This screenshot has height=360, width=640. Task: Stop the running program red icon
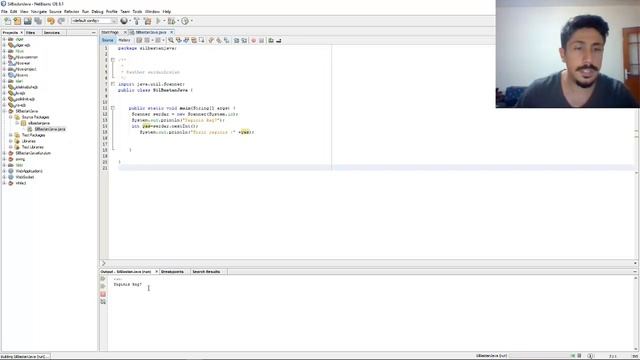point(103,294)
